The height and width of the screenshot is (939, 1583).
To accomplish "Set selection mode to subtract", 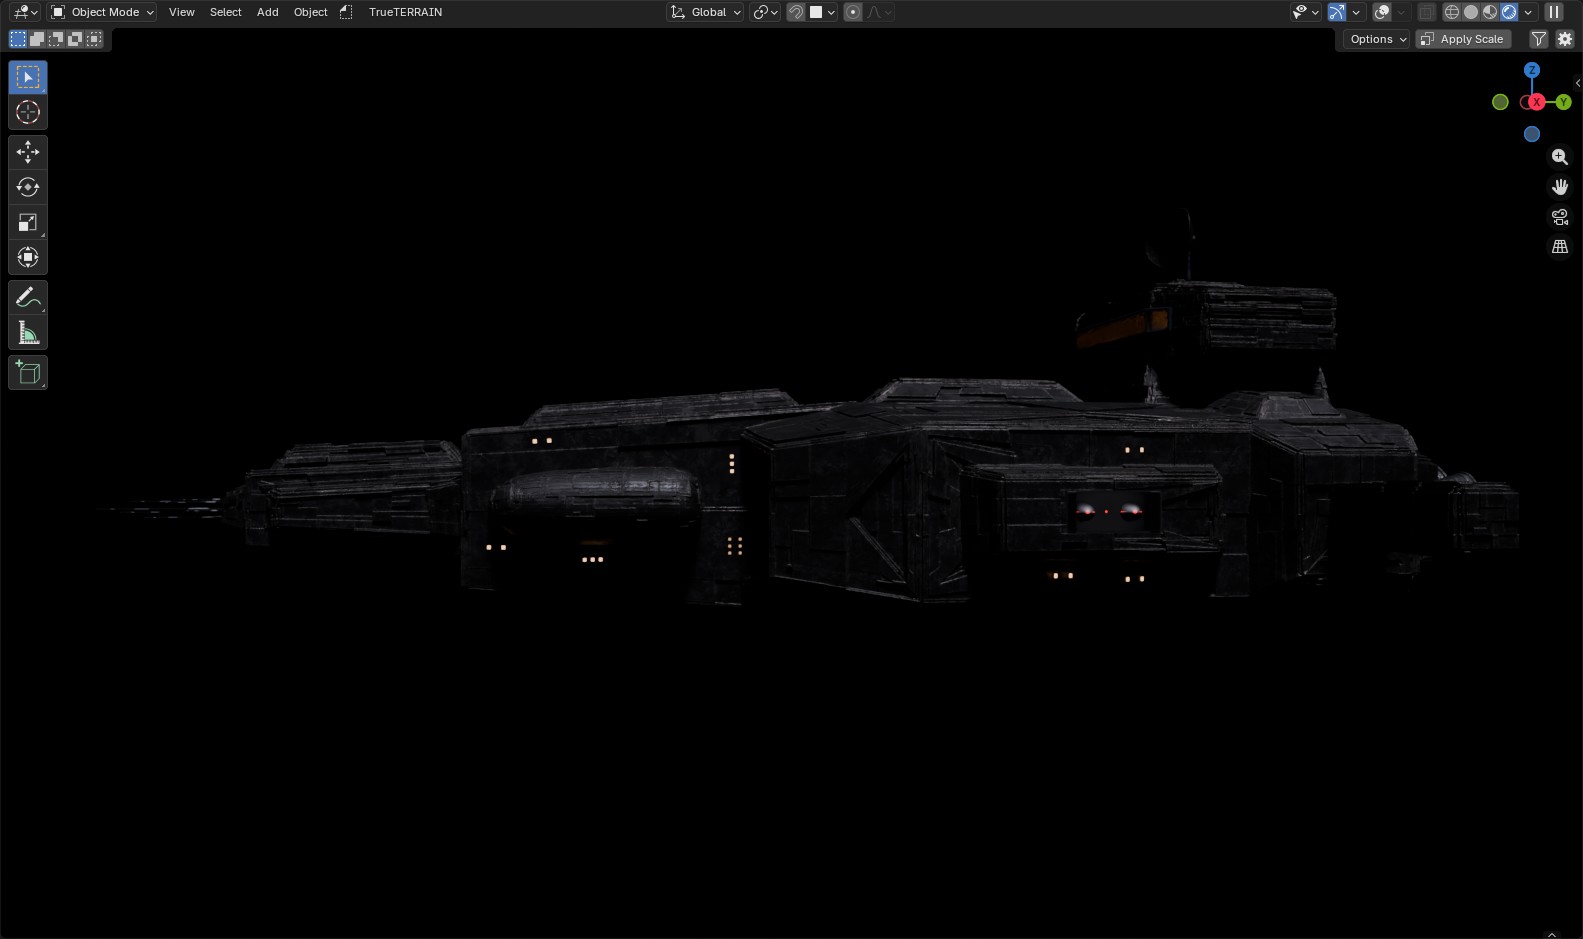I will [56, 39].
